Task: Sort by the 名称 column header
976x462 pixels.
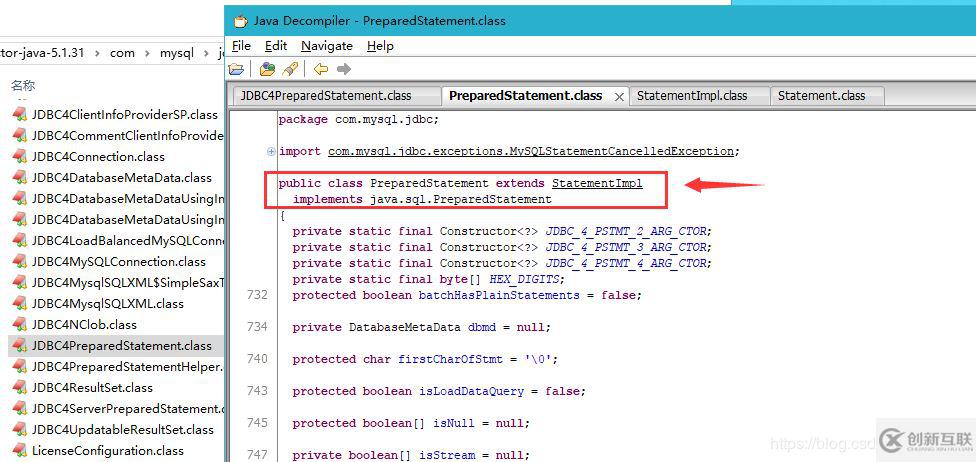Action: [x=23, y=86]
